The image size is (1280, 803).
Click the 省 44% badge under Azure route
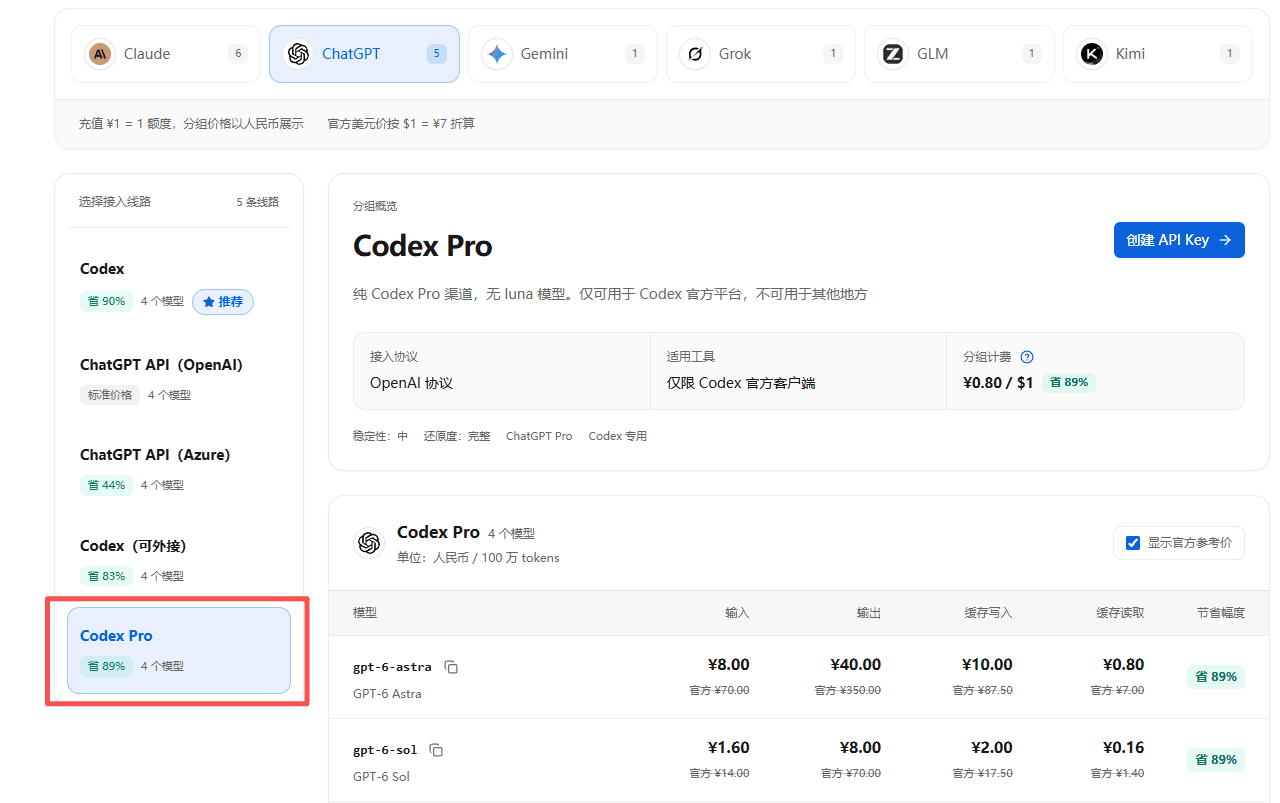[106, 485]
